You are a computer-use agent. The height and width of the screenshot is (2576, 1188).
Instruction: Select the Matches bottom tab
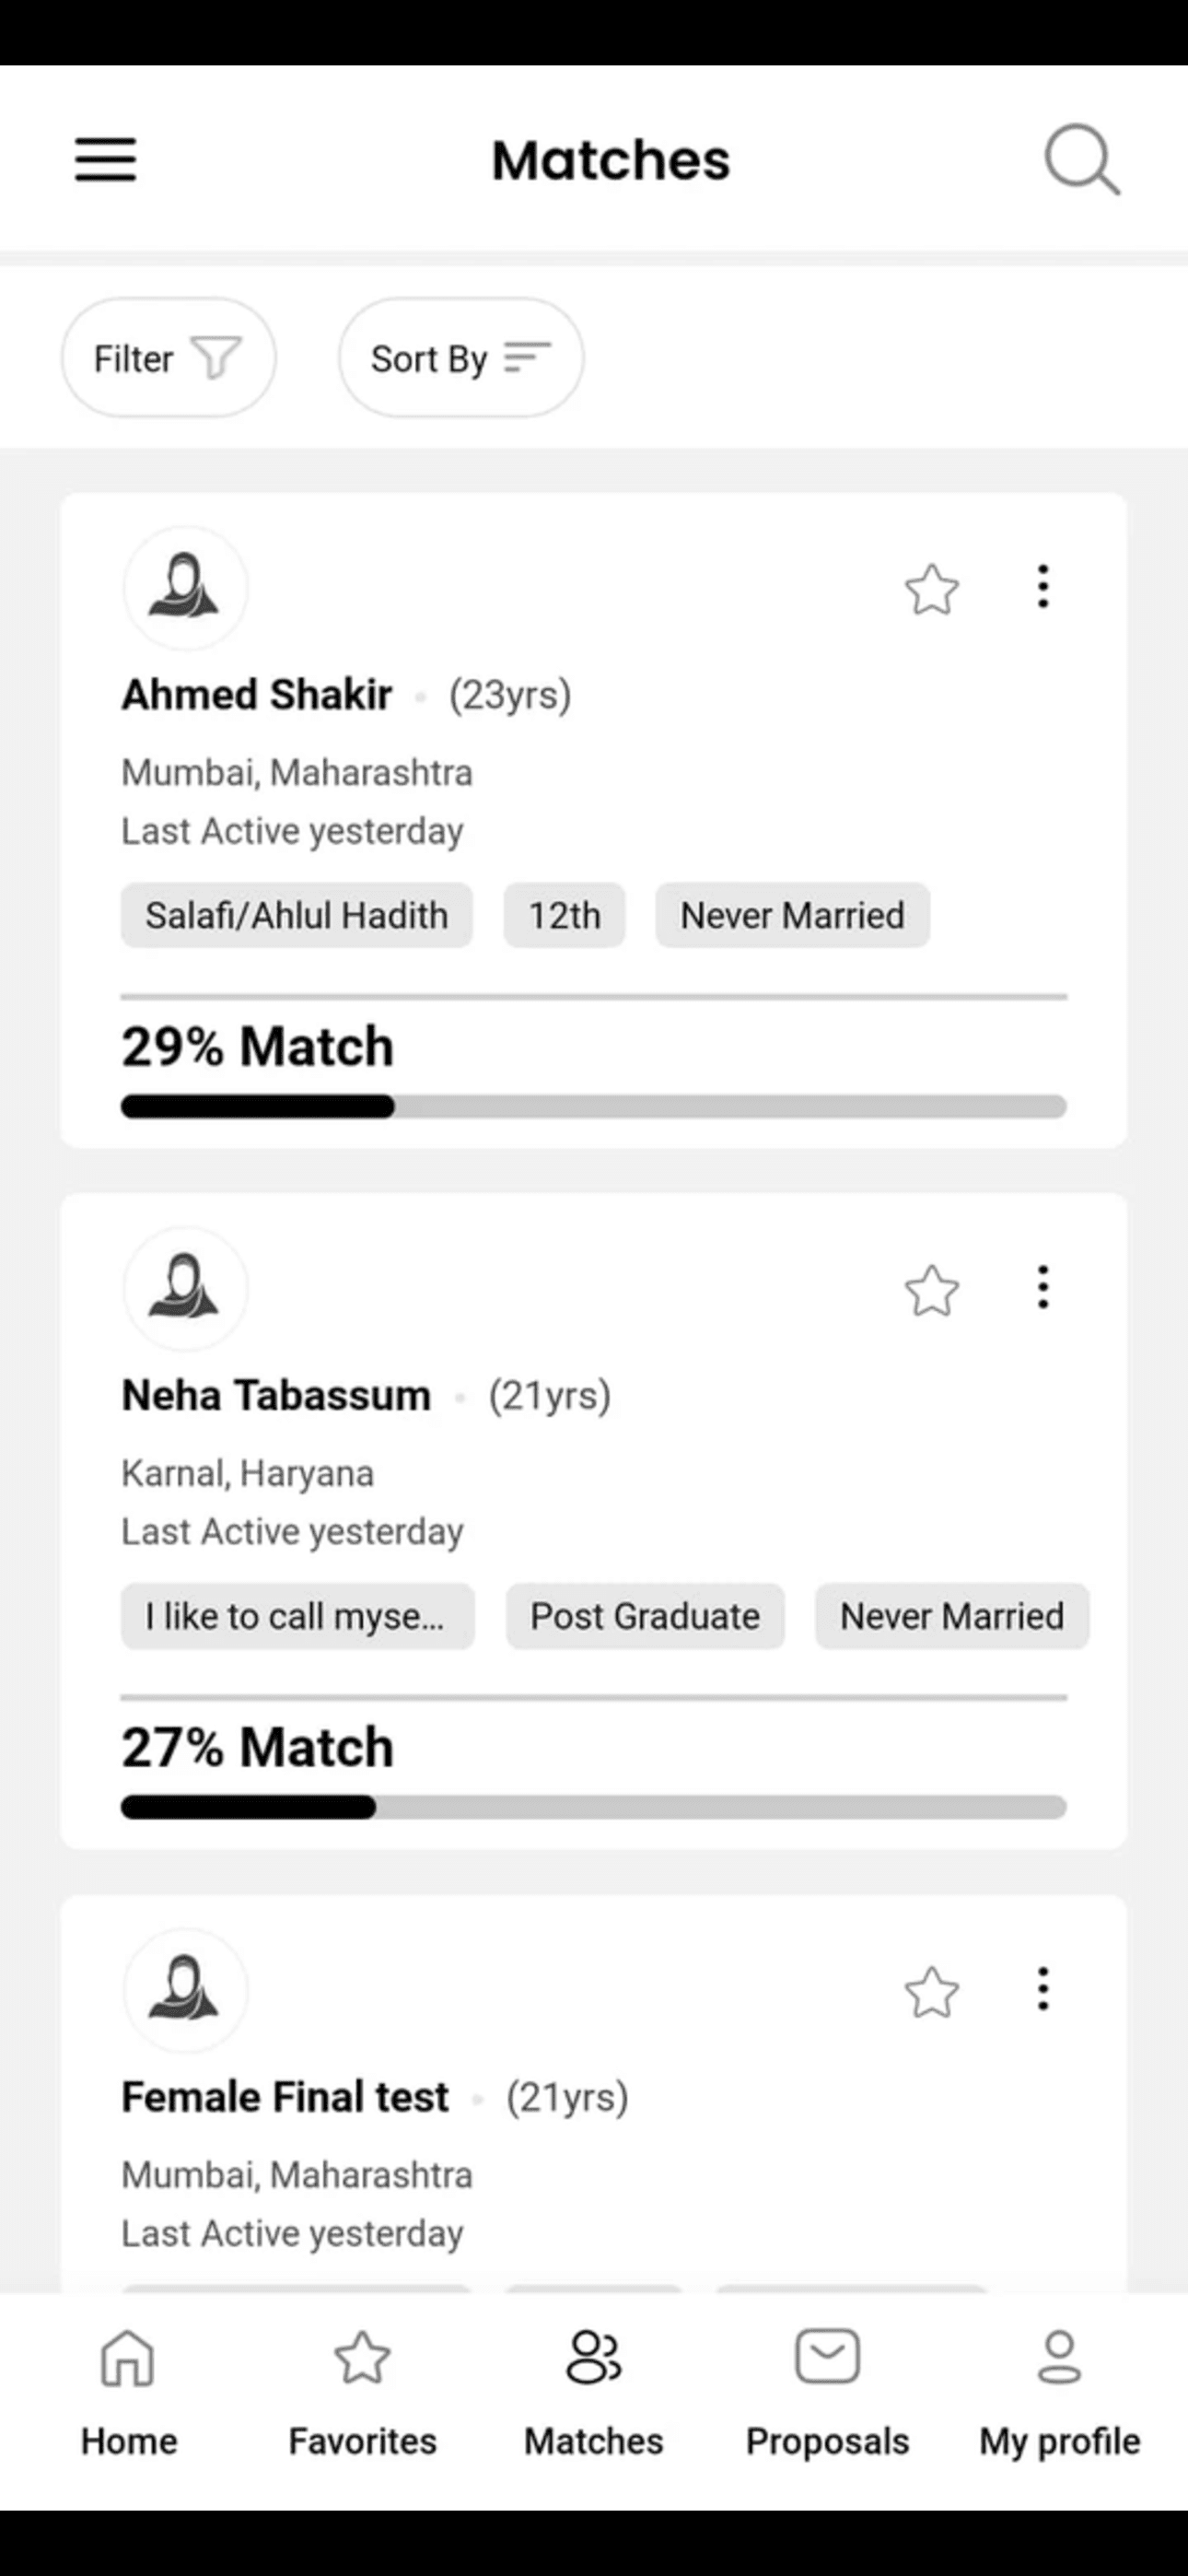[594, 2394]
